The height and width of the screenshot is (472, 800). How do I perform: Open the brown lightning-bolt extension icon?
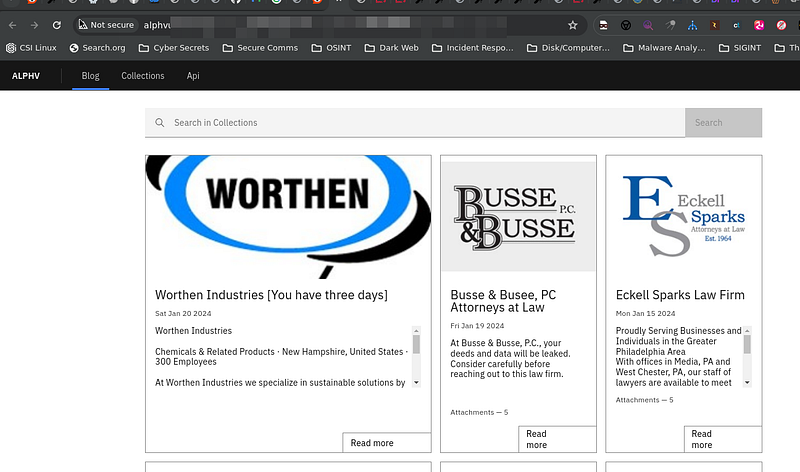(714, 25)
